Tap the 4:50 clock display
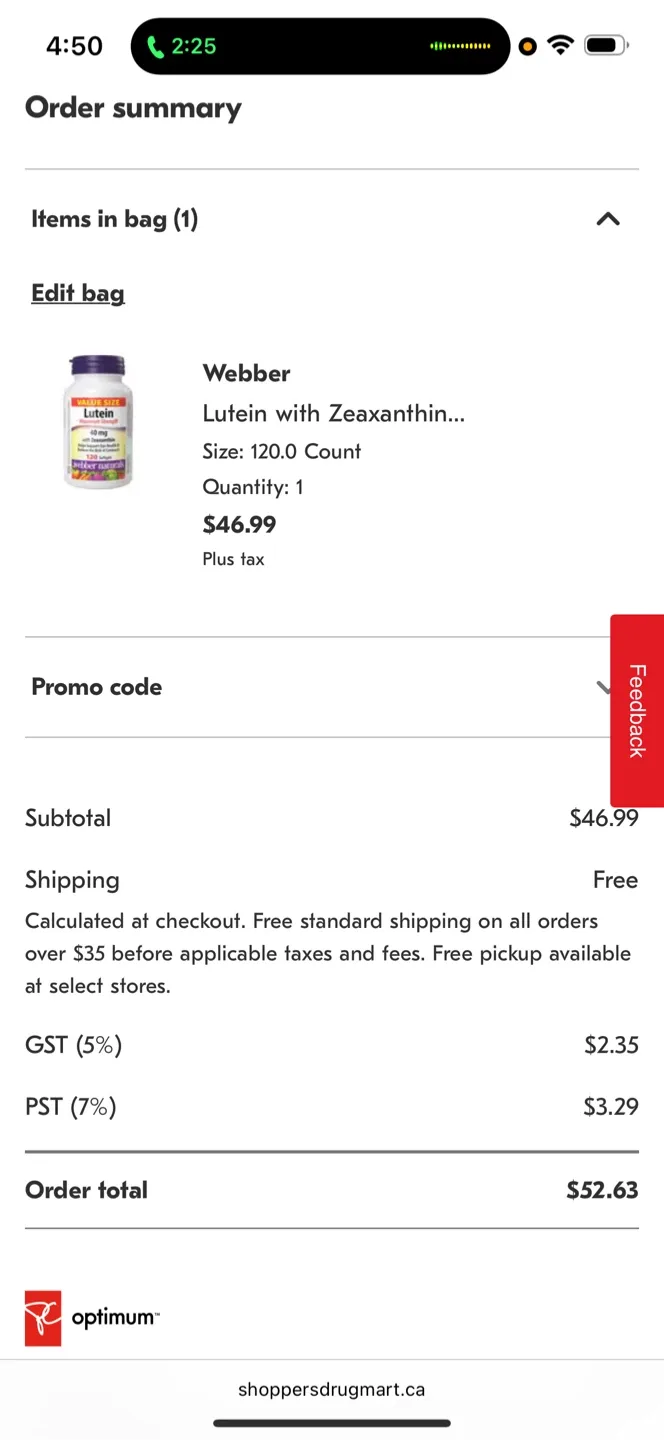The image size is (664, 1440). click(x=73, y=46)
